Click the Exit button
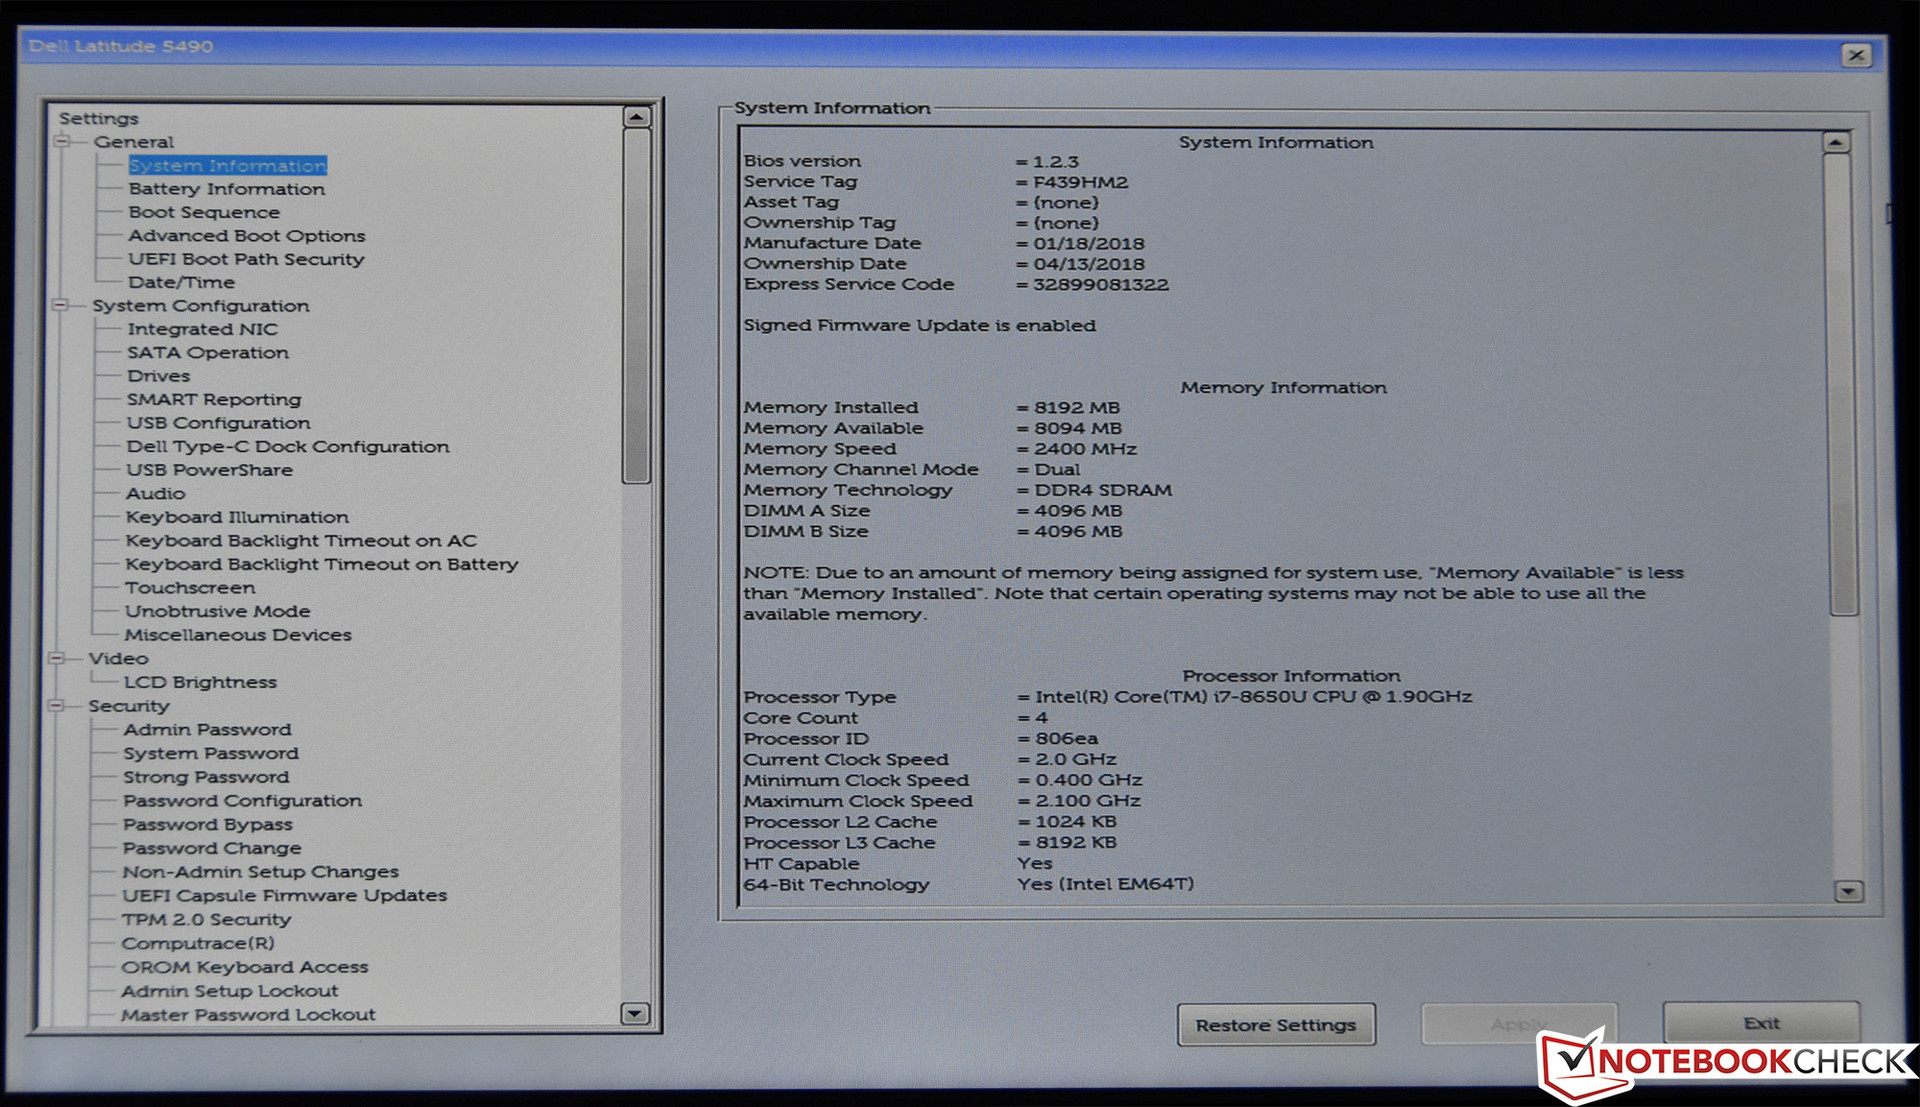Image resolution: width=1920 pixels, height=1107 pixels. tap(1760, 1023)
